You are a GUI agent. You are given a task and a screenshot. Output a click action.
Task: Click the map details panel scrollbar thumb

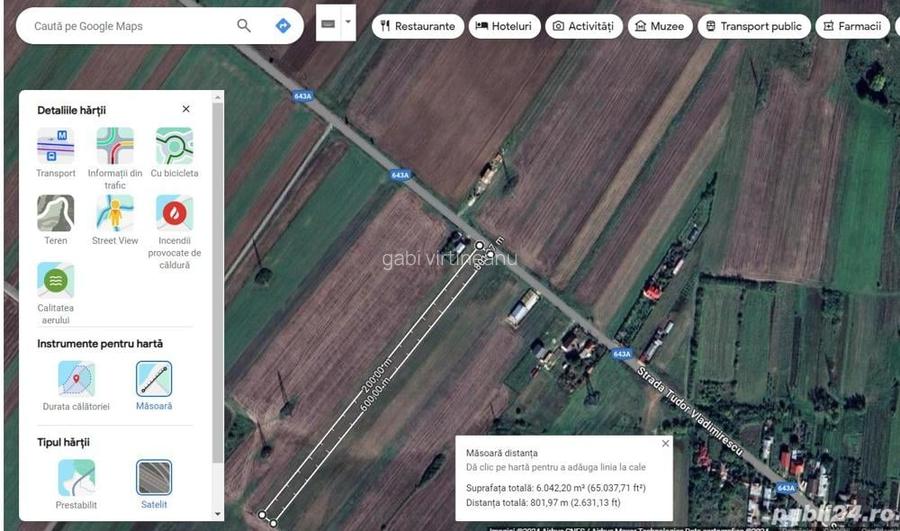tap(218, 282)
